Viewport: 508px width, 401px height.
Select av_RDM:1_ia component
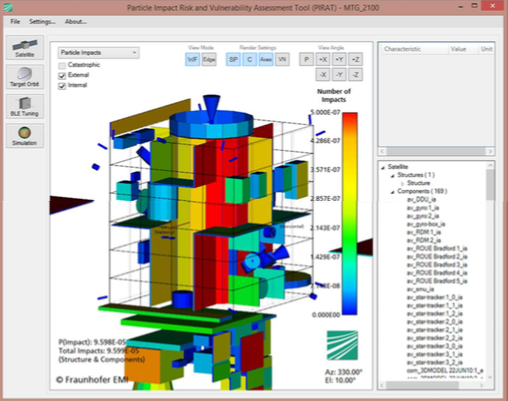pyautogui.click(x=424, y=232)
